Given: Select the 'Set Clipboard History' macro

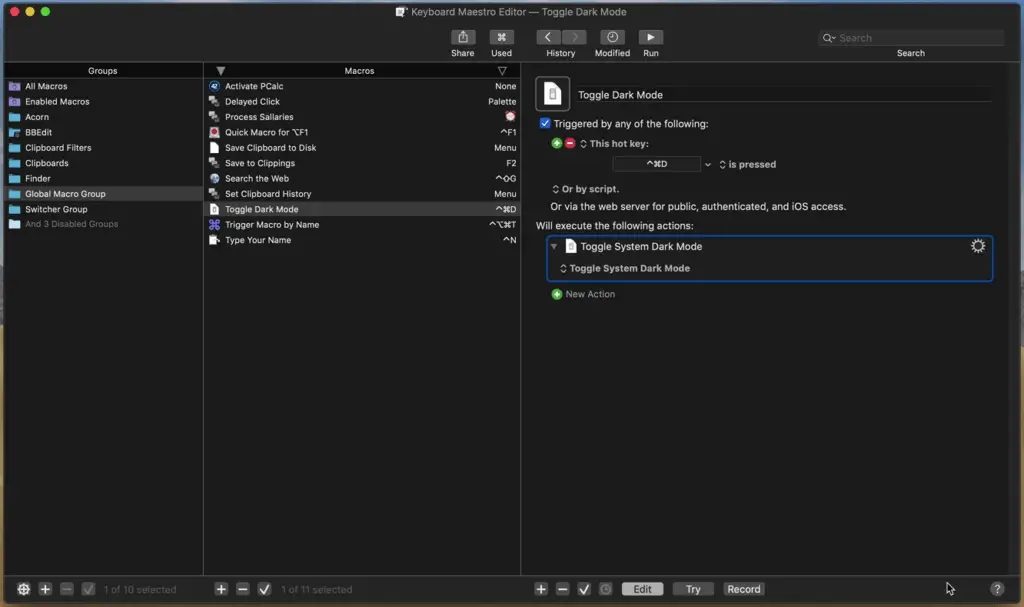Looking at the screenshot, I should [x=362, y=193].
